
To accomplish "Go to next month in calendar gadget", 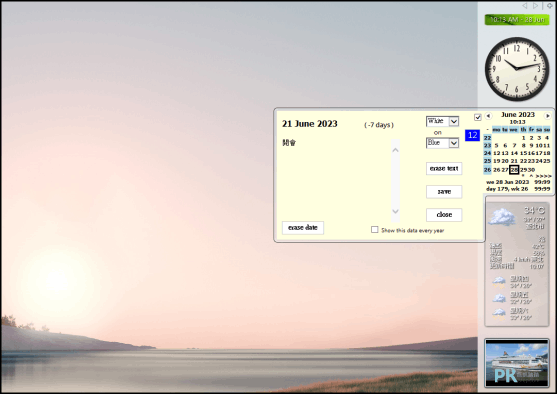I will tap(547, 116).
